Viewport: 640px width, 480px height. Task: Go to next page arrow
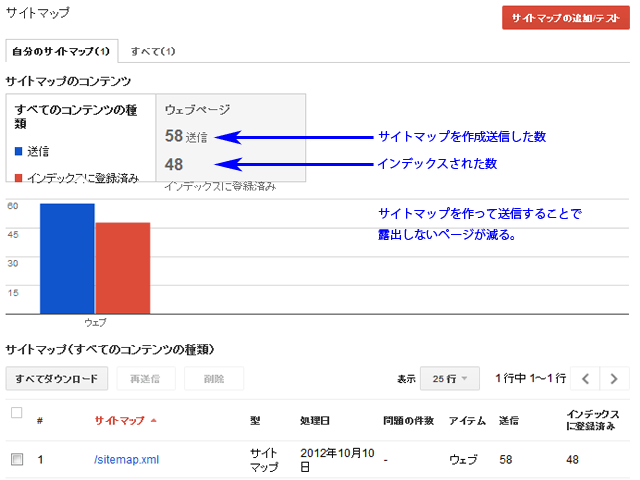pos(614,379)
